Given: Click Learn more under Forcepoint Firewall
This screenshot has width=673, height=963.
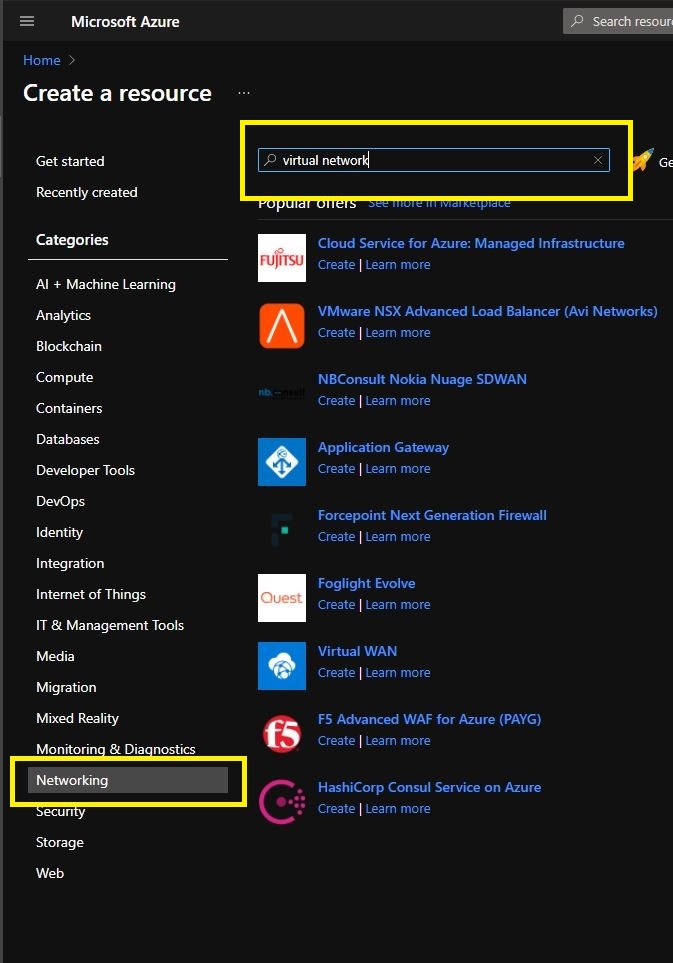Looking at the screenshot, I should click(398, 537).
